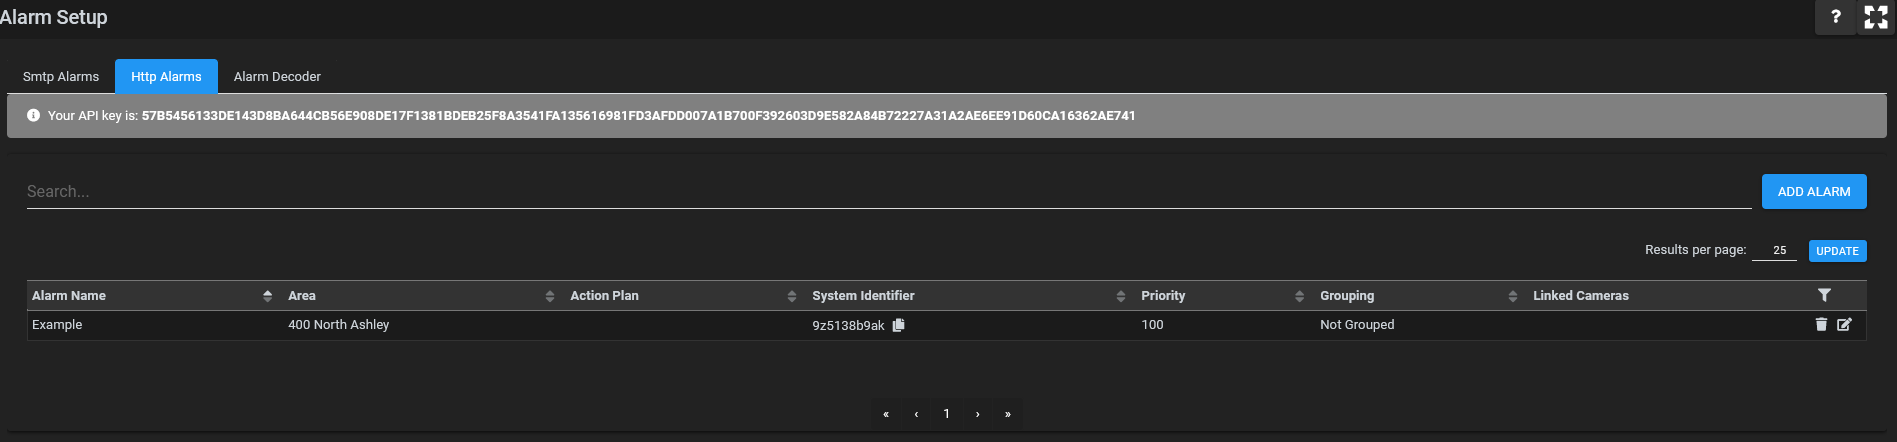Open the table column filter icon

click(1824, 295)
